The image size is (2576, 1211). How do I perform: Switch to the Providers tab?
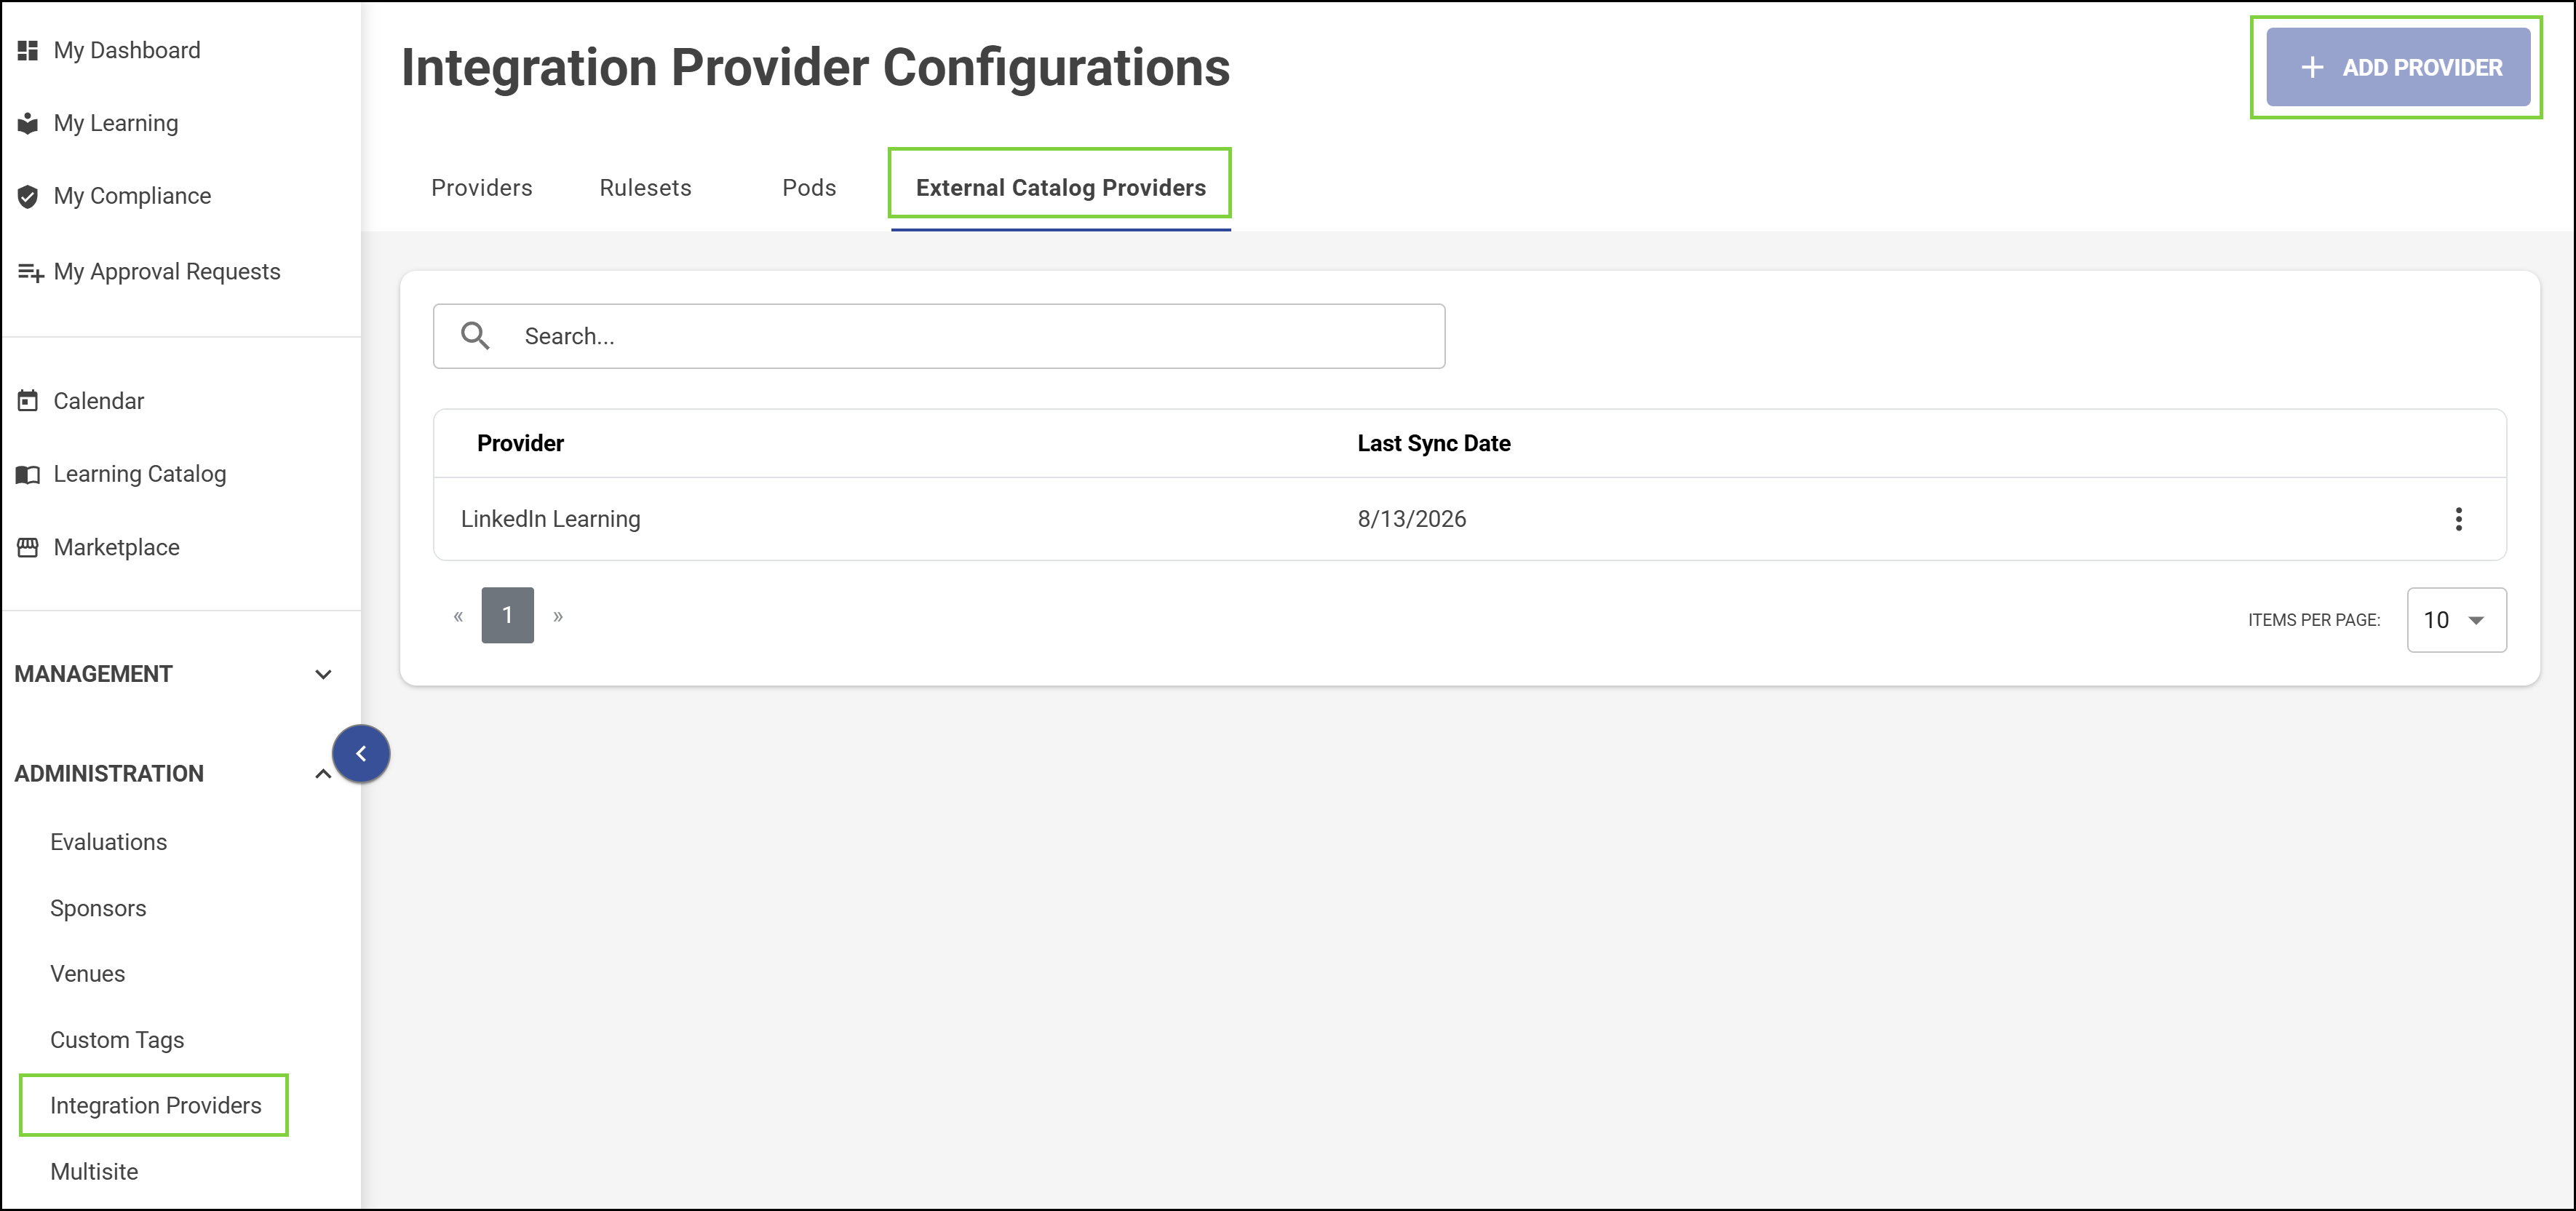(x=481, y=188)
